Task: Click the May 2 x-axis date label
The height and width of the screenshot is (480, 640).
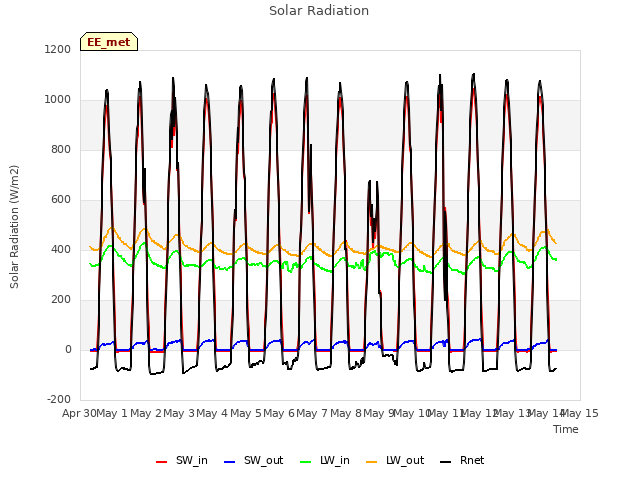Action: pos(146,413)
